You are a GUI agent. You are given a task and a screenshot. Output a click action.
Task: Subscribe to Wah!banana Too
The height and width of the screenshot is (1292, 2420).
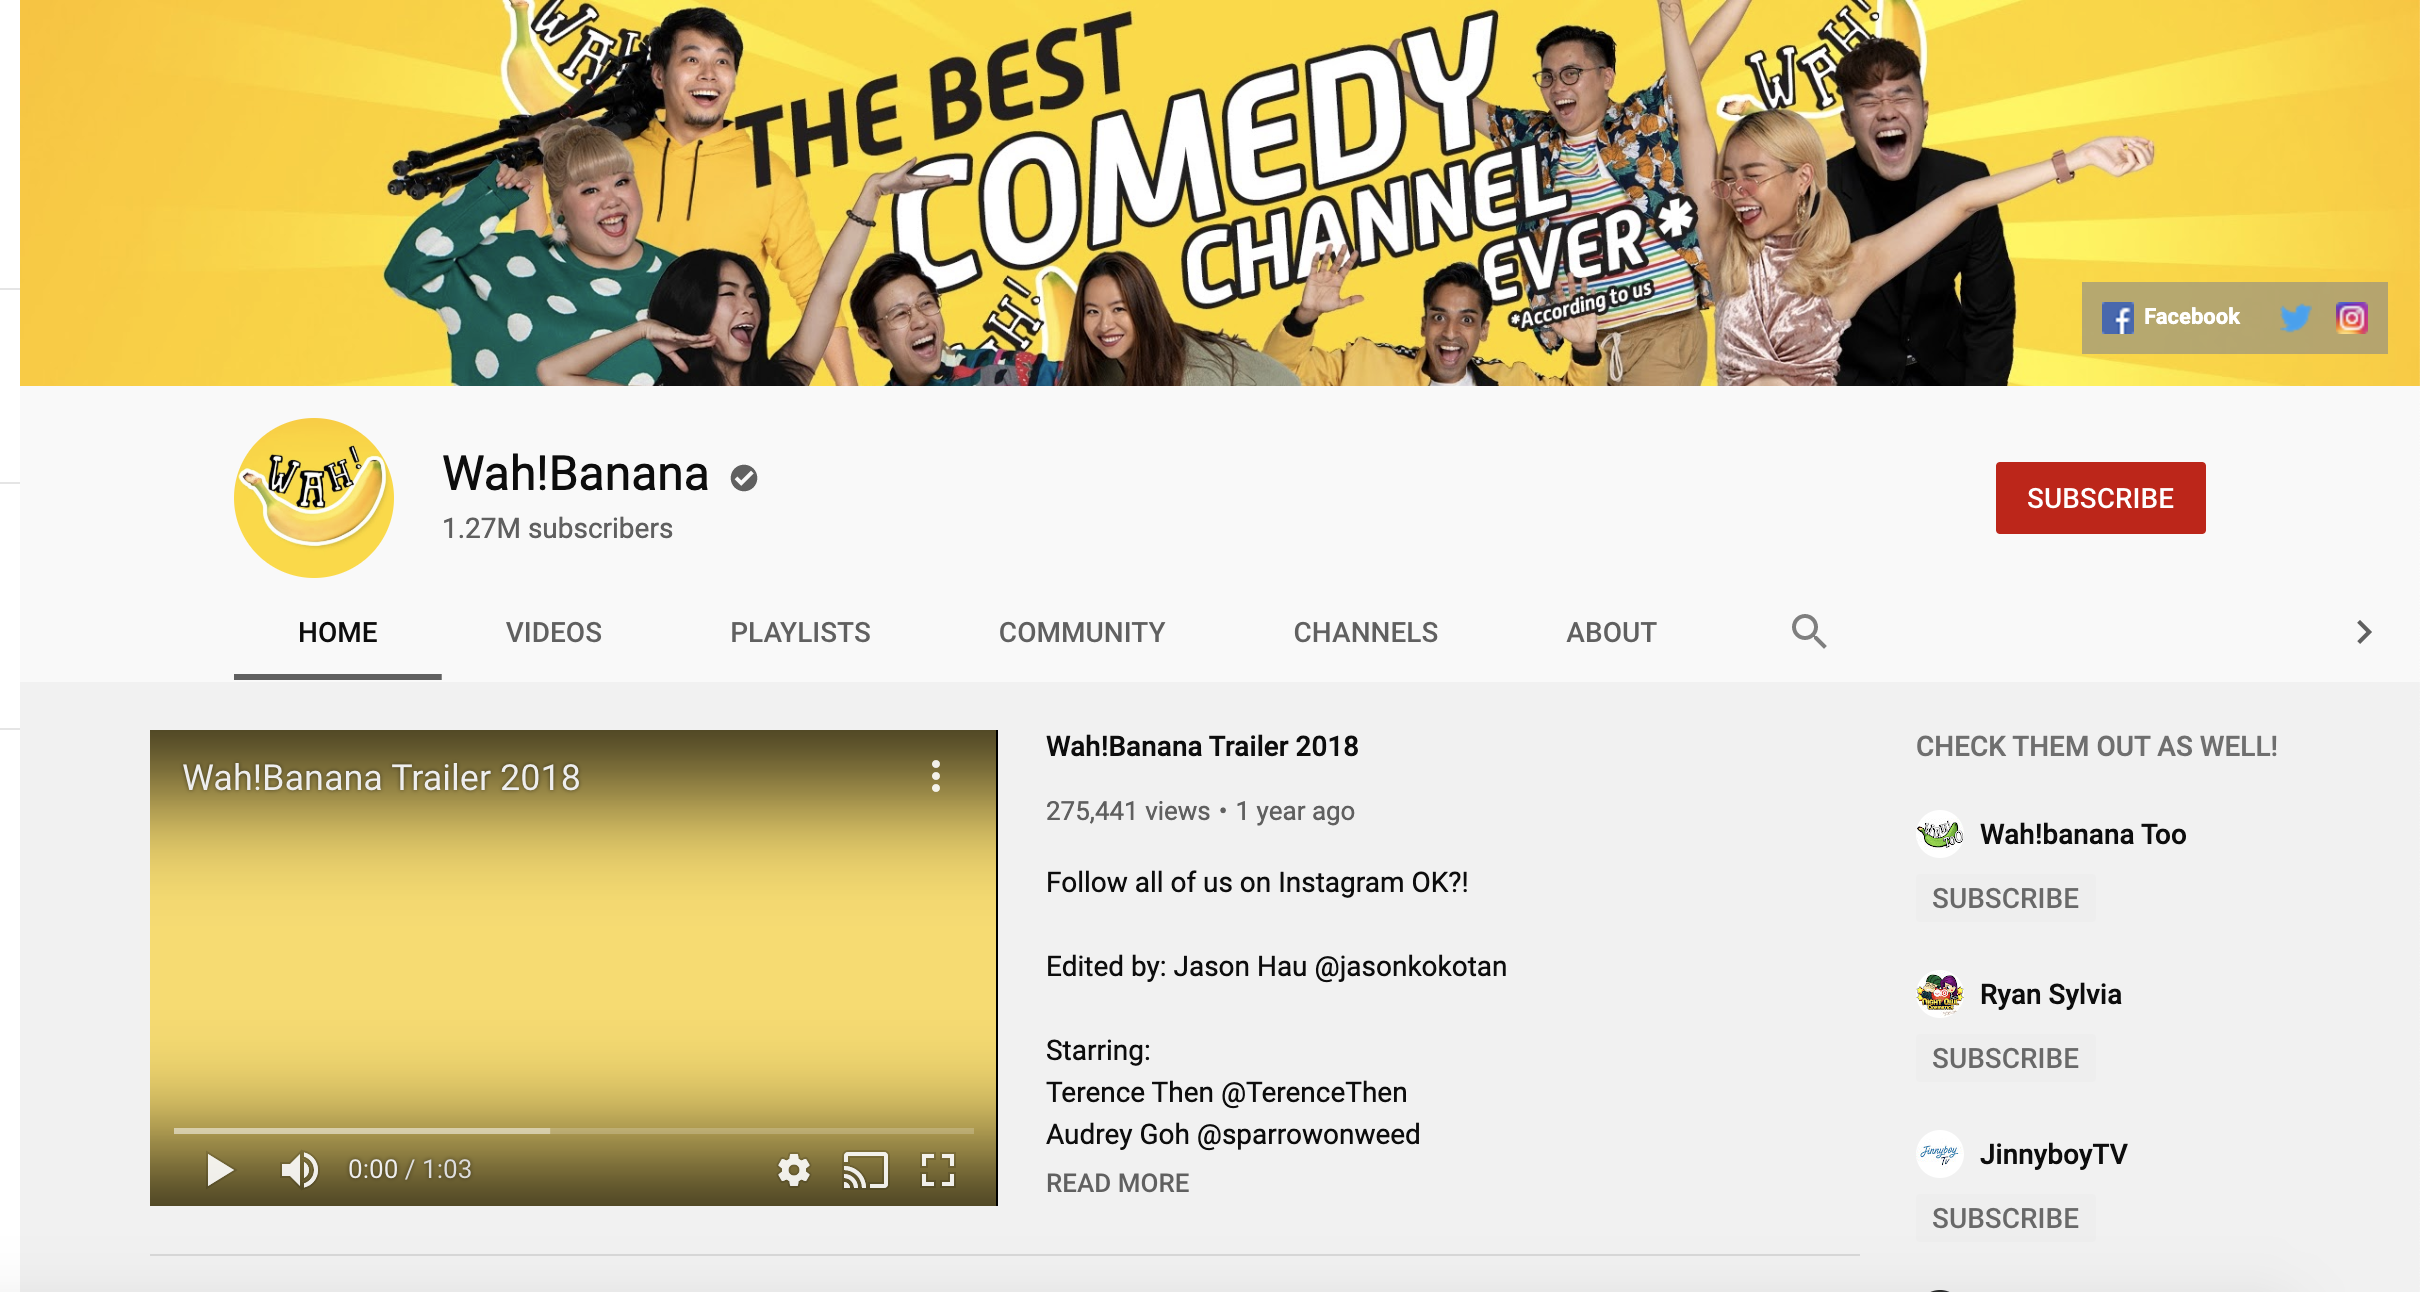click(x=2005, y=898)
